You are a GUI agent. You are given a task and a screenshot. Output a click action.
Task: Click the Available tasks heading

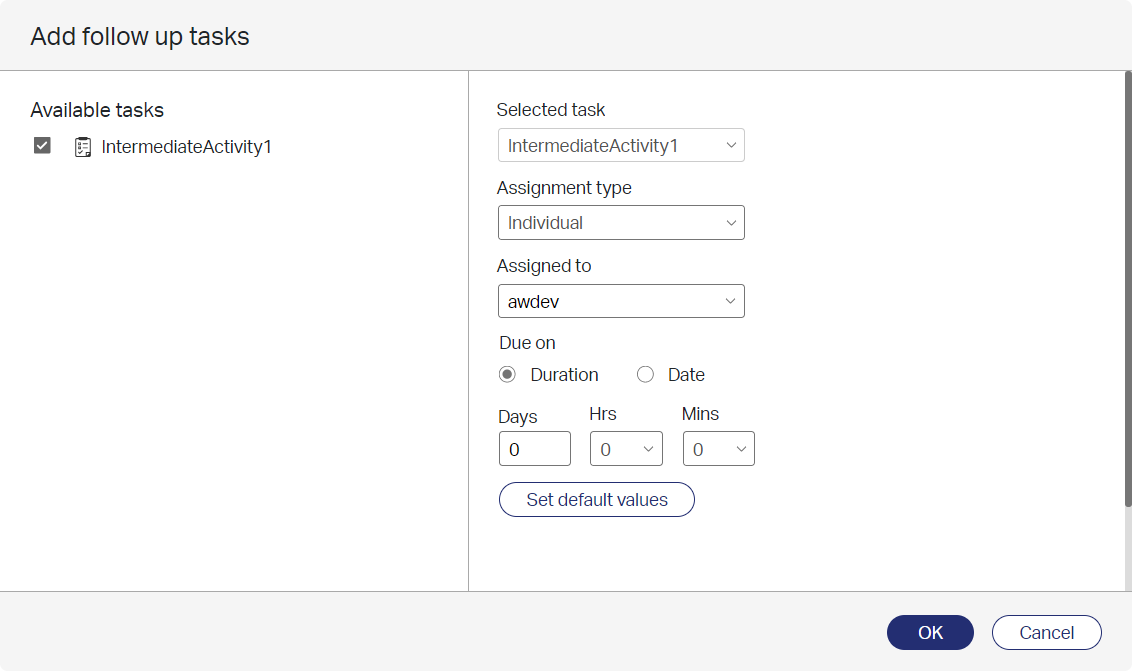tap(97, 110)
